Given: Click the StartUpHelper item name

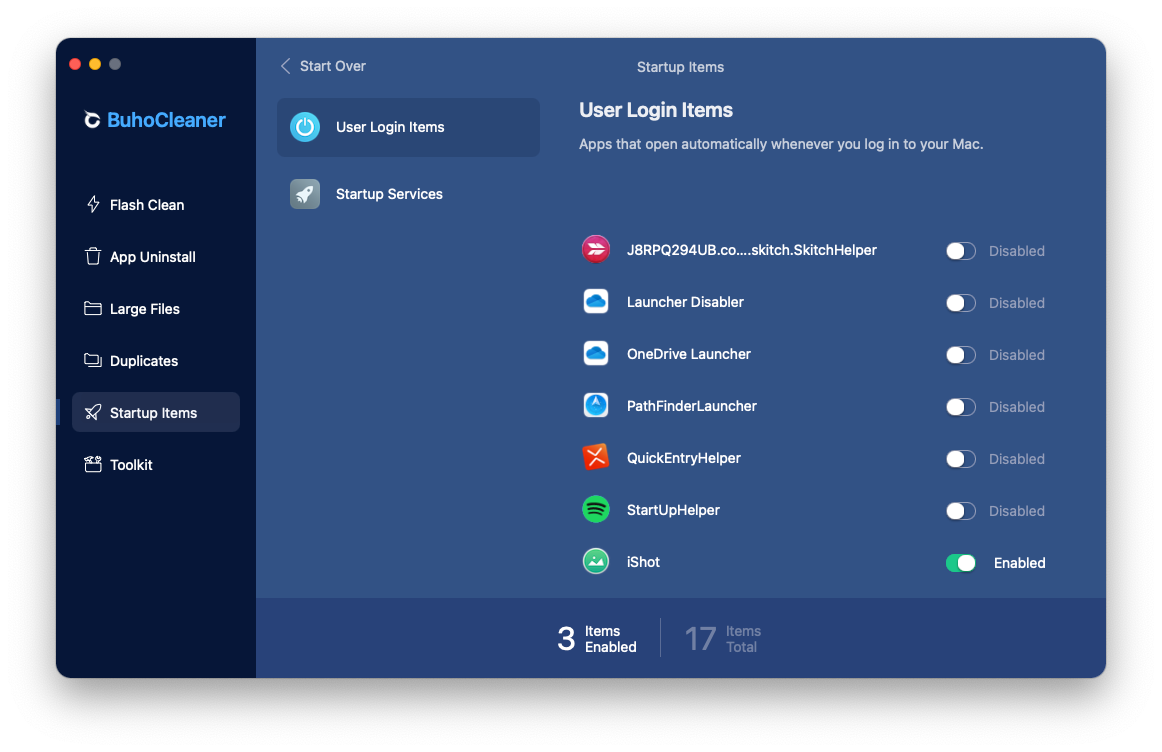Looking at the screenshot, I should point(673,510).
